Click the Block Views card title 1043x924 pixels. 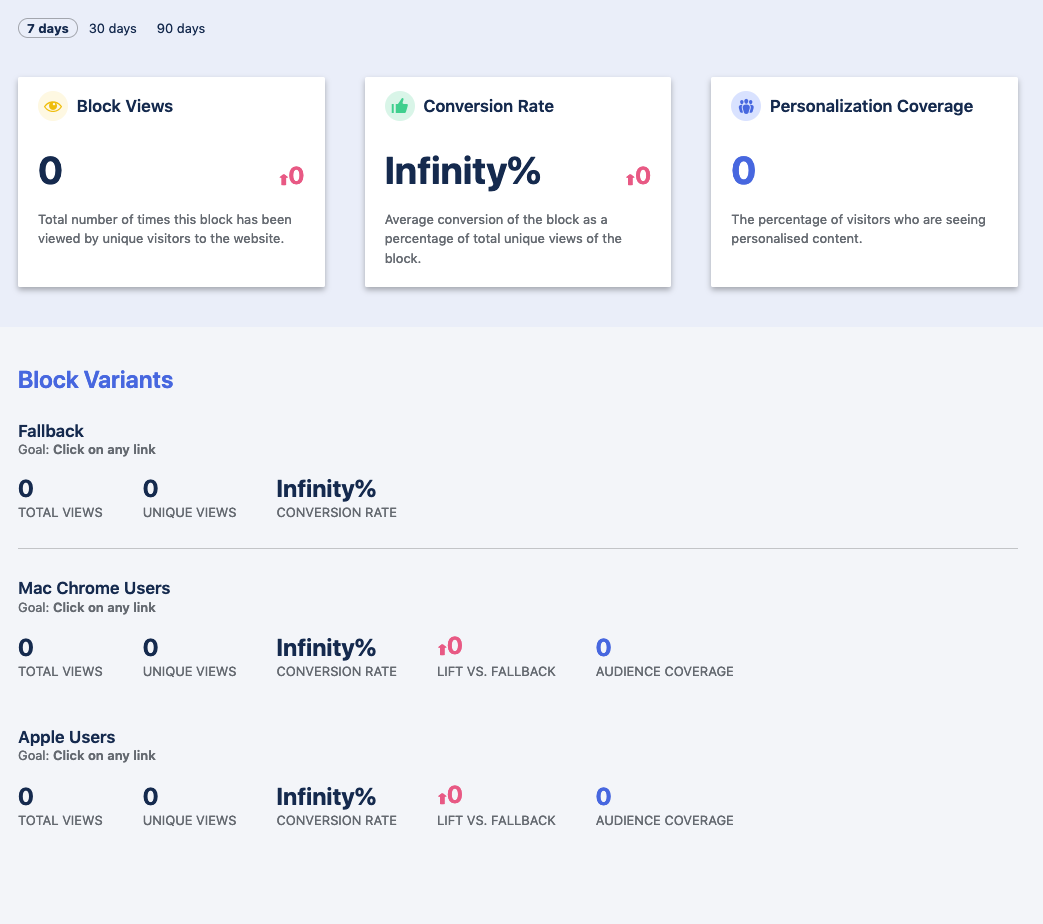point(124,106)
